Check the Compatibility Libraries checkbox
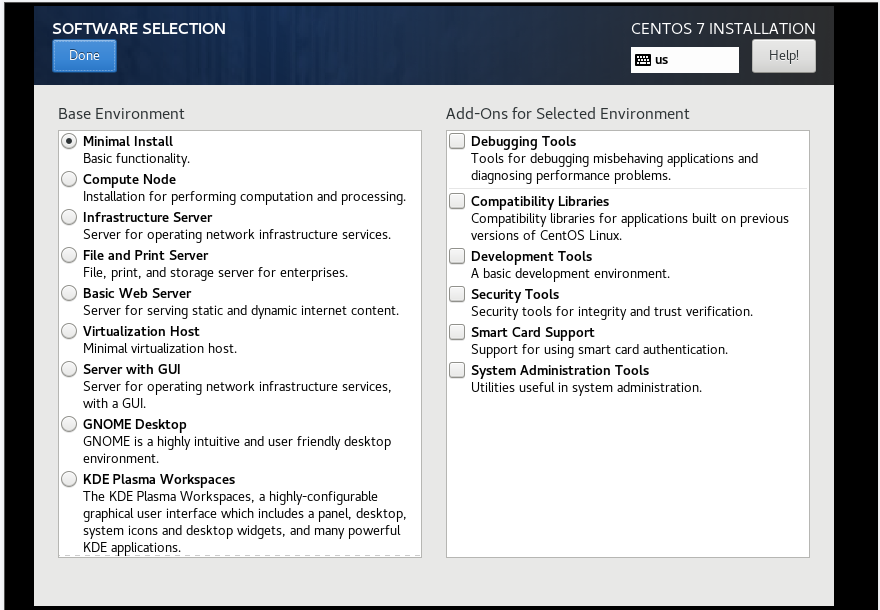This screenshot has width=880, height=610. 457,201
